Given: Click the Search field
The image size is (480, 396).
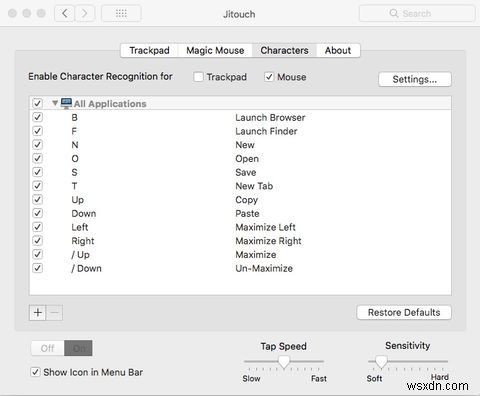Looking at the screenshot, I should 417,14.
